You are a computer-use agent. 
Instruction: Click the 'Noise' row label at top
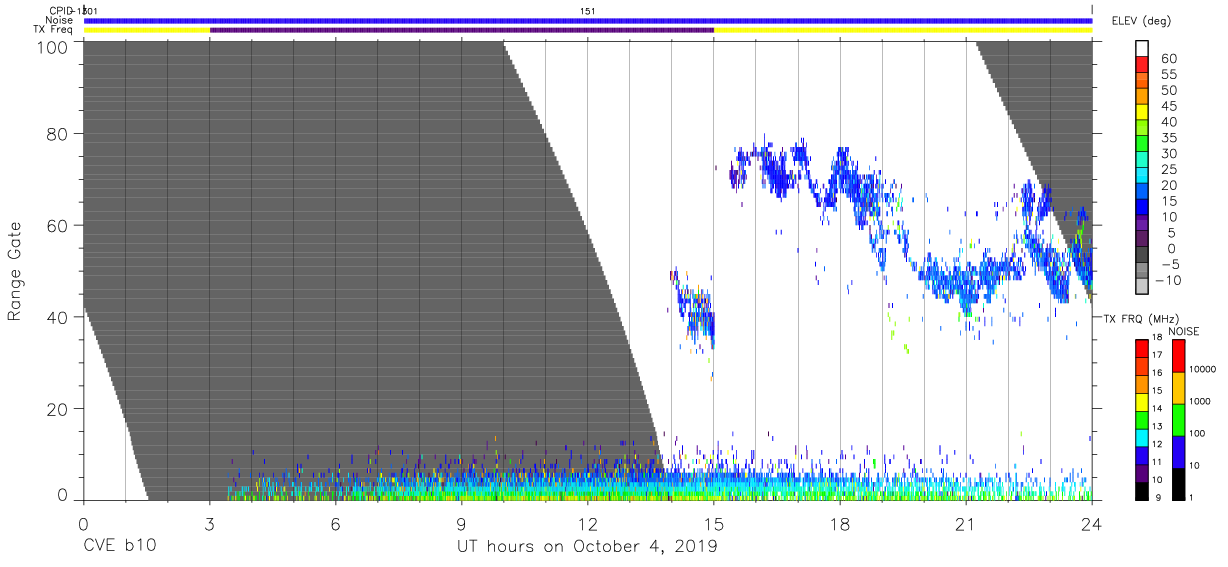coord(59,20)
